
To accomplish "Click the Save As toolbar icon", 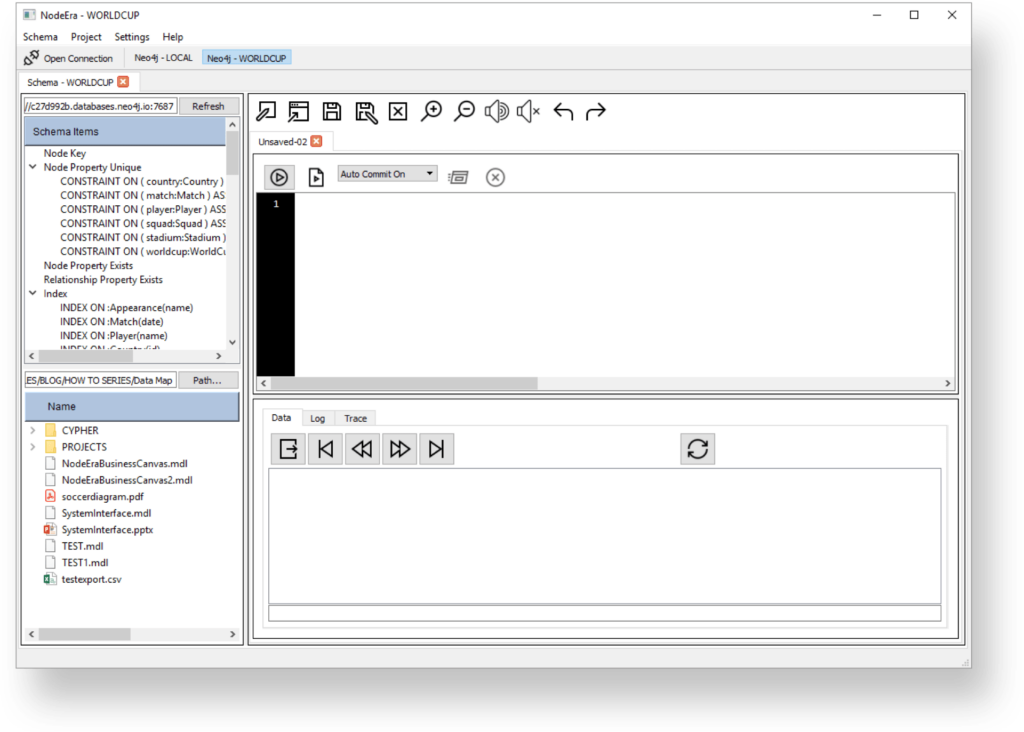I will tap(366, 112).
